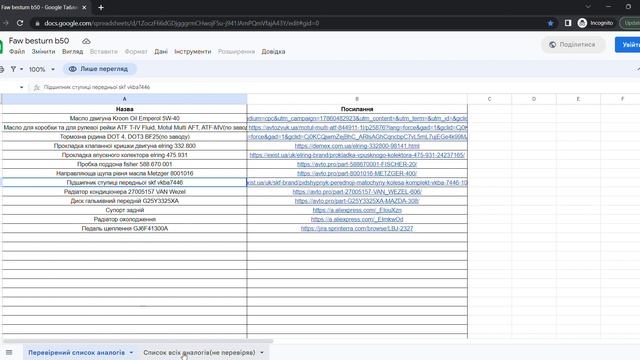Image resolution: width=640 pixels, height=360 pixels.
Task: Open the aliexpress link for Супорт задній
Action: point(357,210)
